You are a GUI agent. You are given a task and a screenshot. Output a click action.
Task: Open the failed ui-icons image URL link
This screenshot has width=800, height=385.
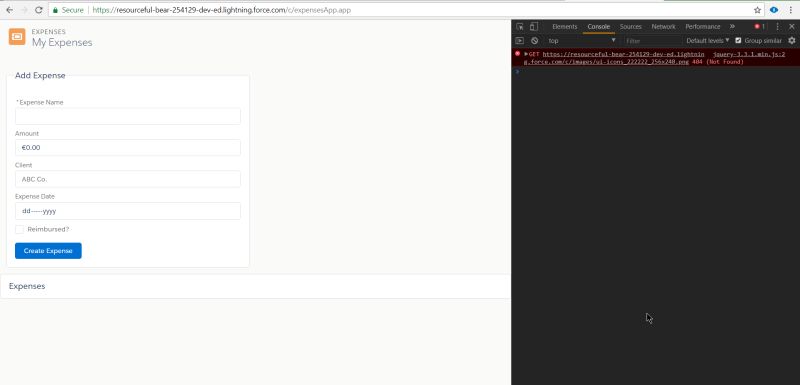(615, 58)
